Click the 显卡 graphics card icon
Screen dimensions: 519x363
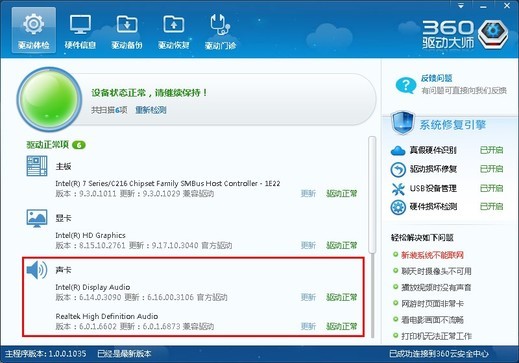37,218
